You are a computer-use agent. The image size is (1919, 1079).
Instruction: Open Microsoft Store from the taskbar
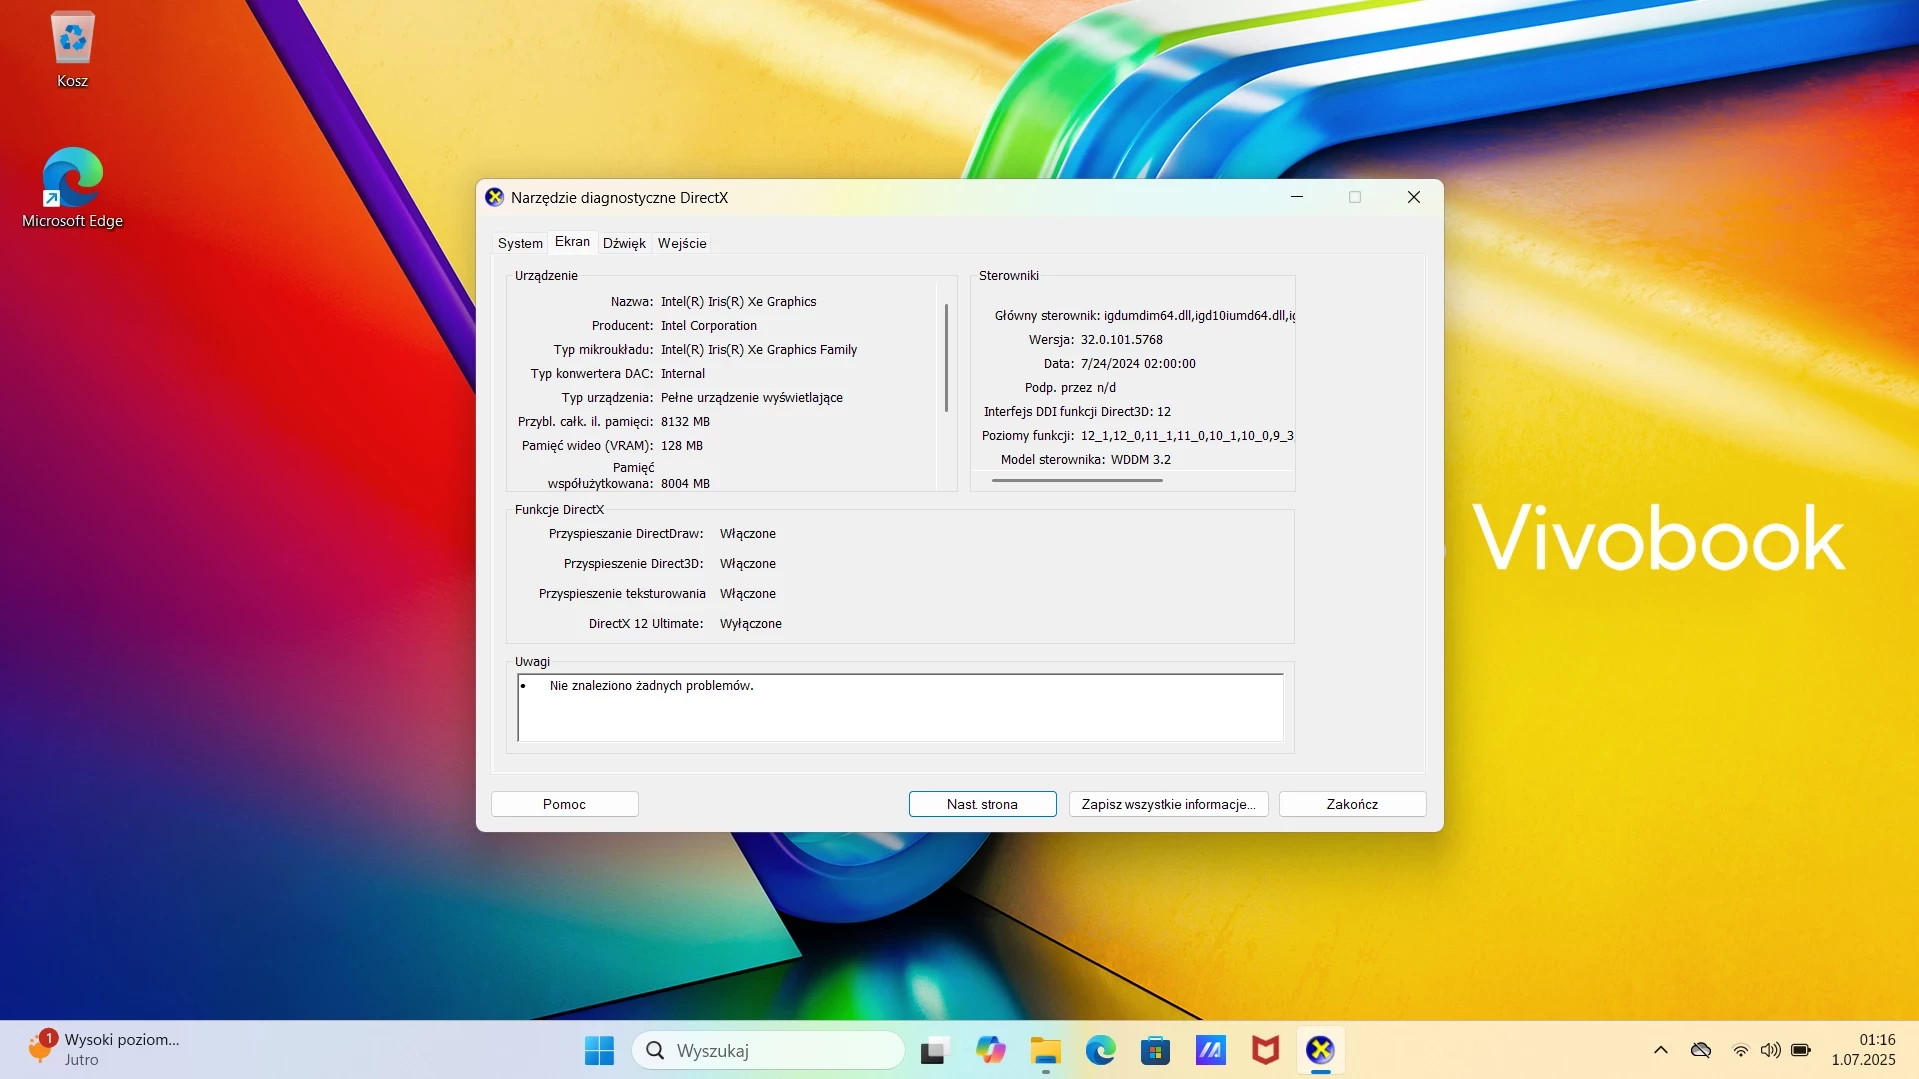(x=1155, y=1050)
